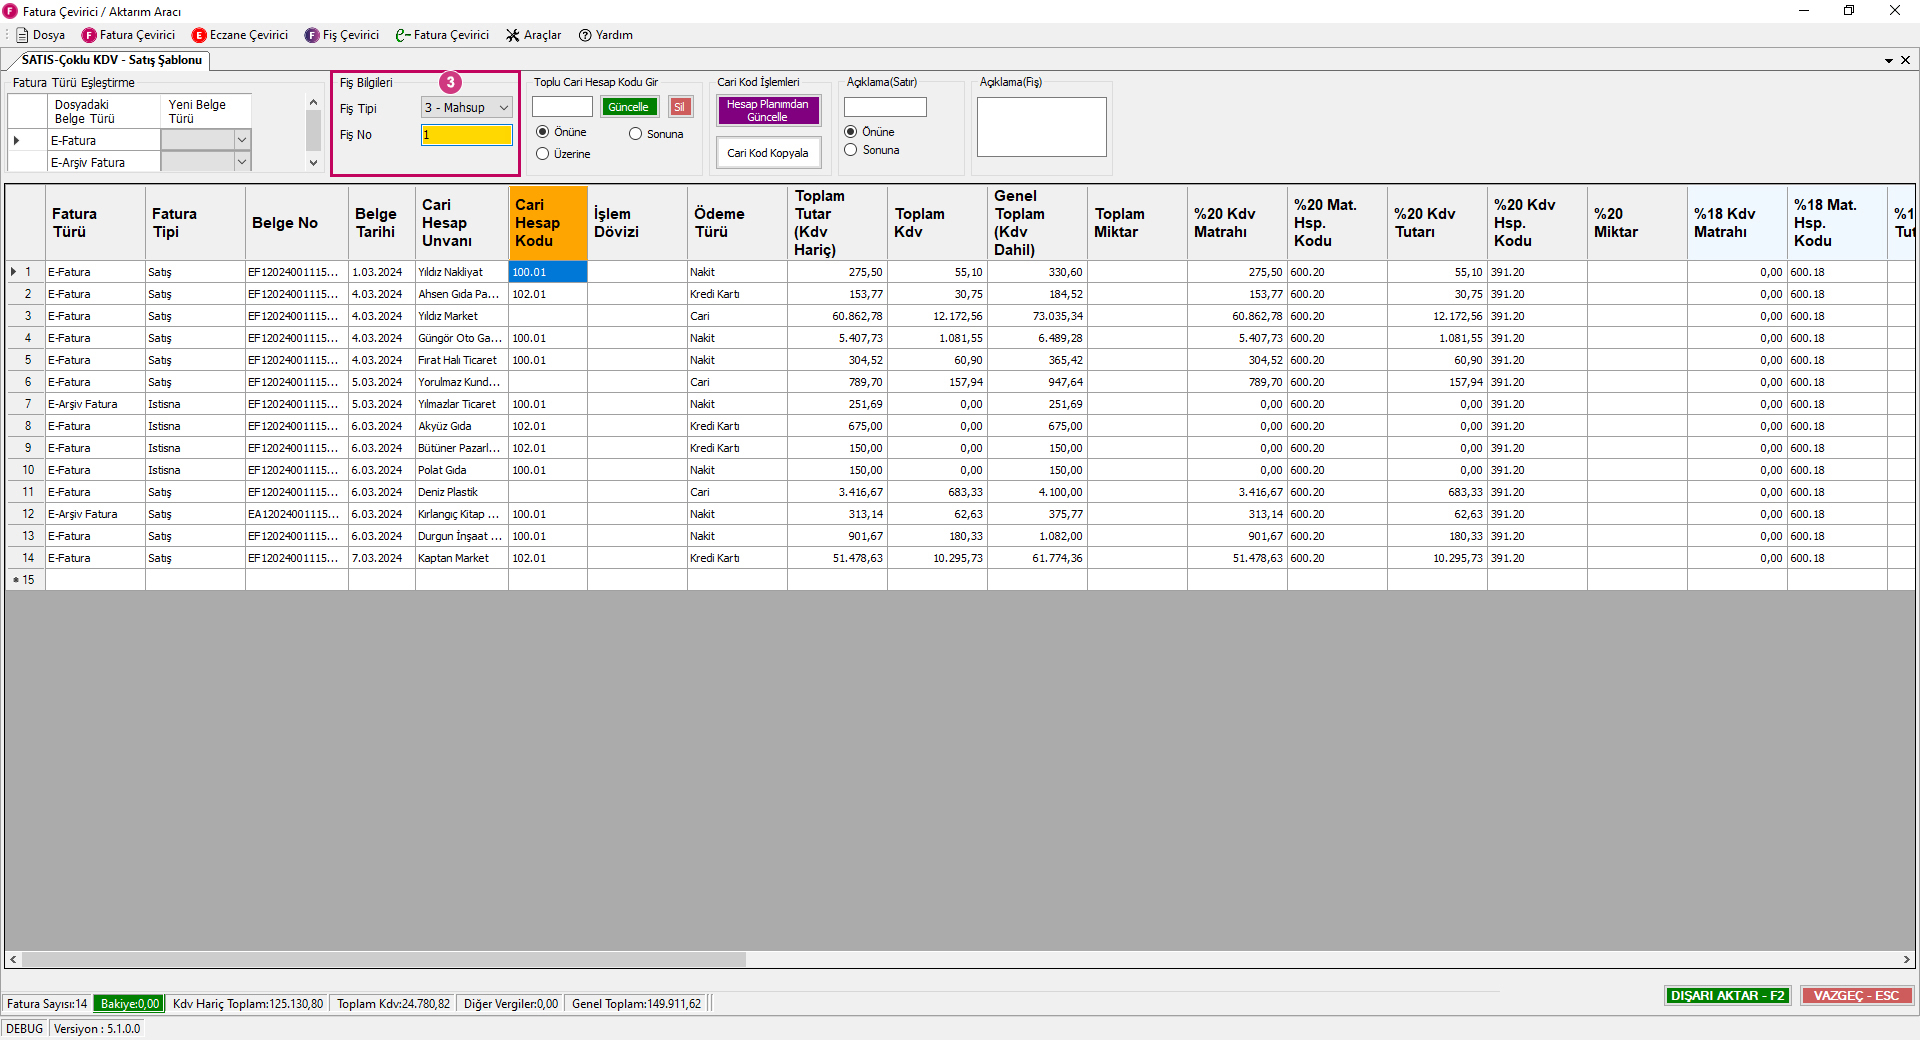Image resolution: width=1920 pixels, height=1040 pixels.
Task: Open the E-Arşiv Fatura belge türü dropdown
Action: pos(242,162)
